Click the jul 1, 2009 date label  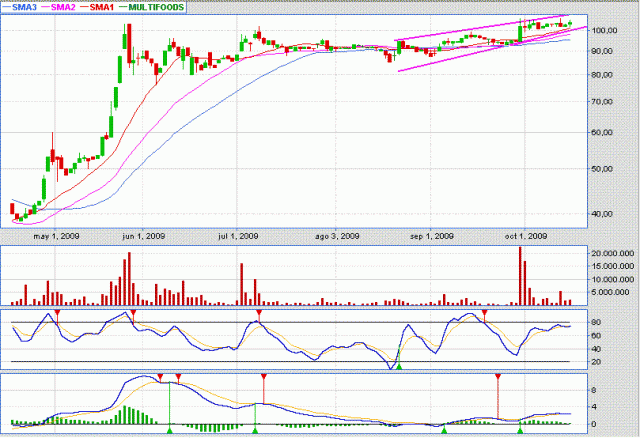[238, 236]
